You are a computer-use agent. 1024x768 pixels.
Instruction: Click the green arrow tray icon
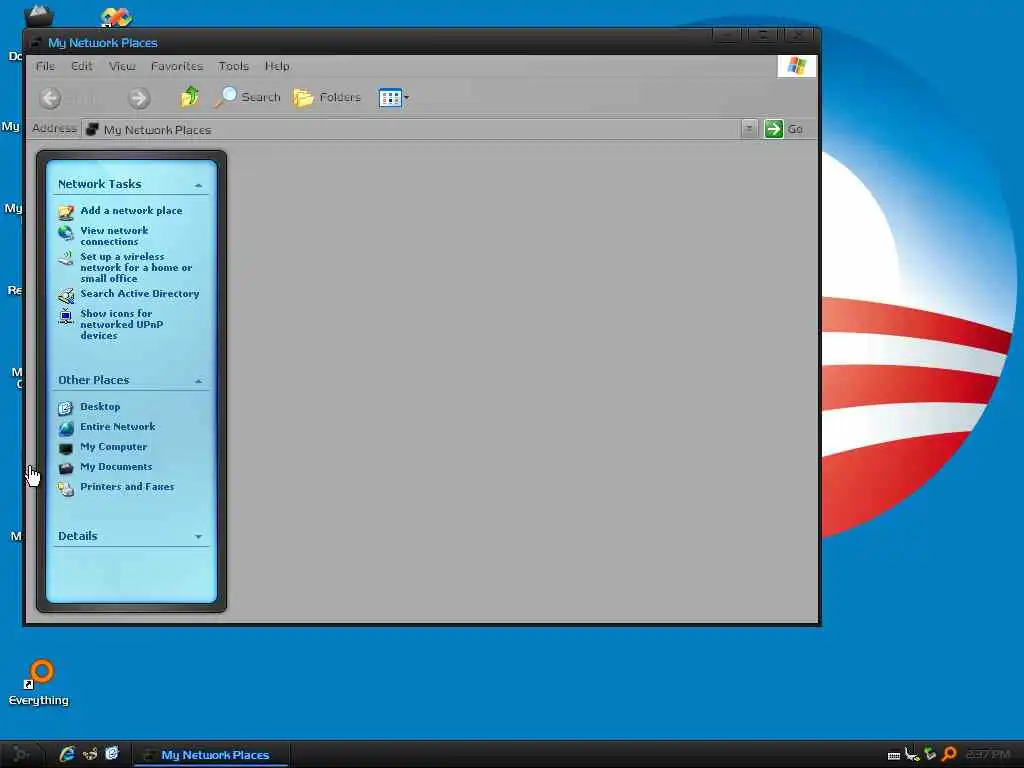click(x=931, y=754)
